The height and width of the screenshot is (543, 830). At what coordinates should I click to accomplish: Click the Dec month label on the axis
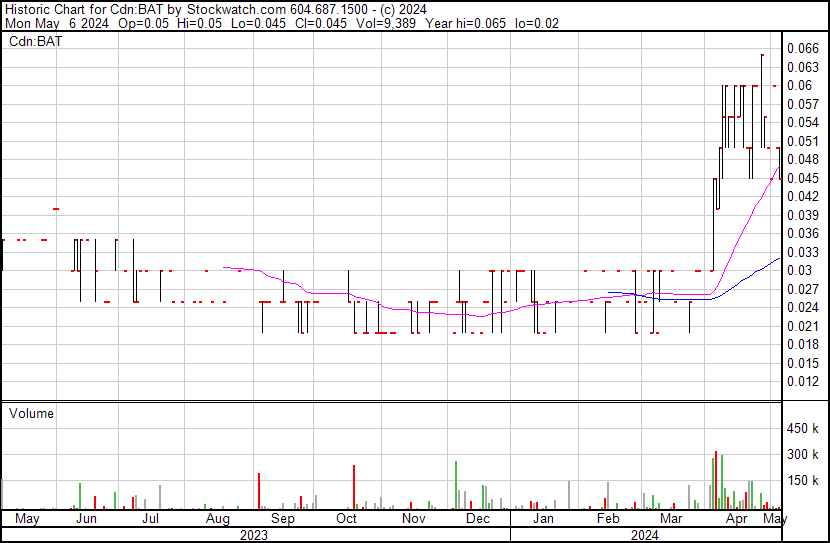coord(478,520)
